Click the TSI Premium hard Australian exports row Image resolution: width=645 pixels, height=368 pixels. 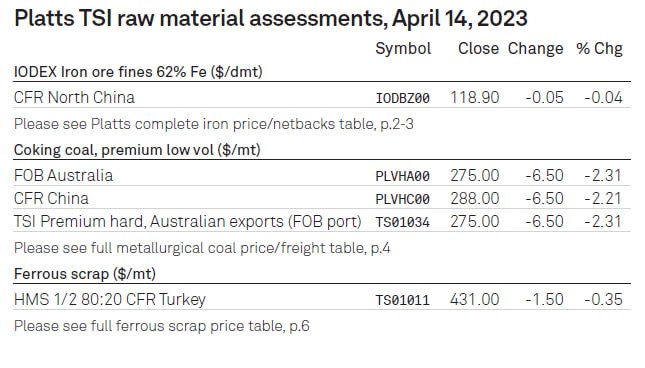pos(322,222)
